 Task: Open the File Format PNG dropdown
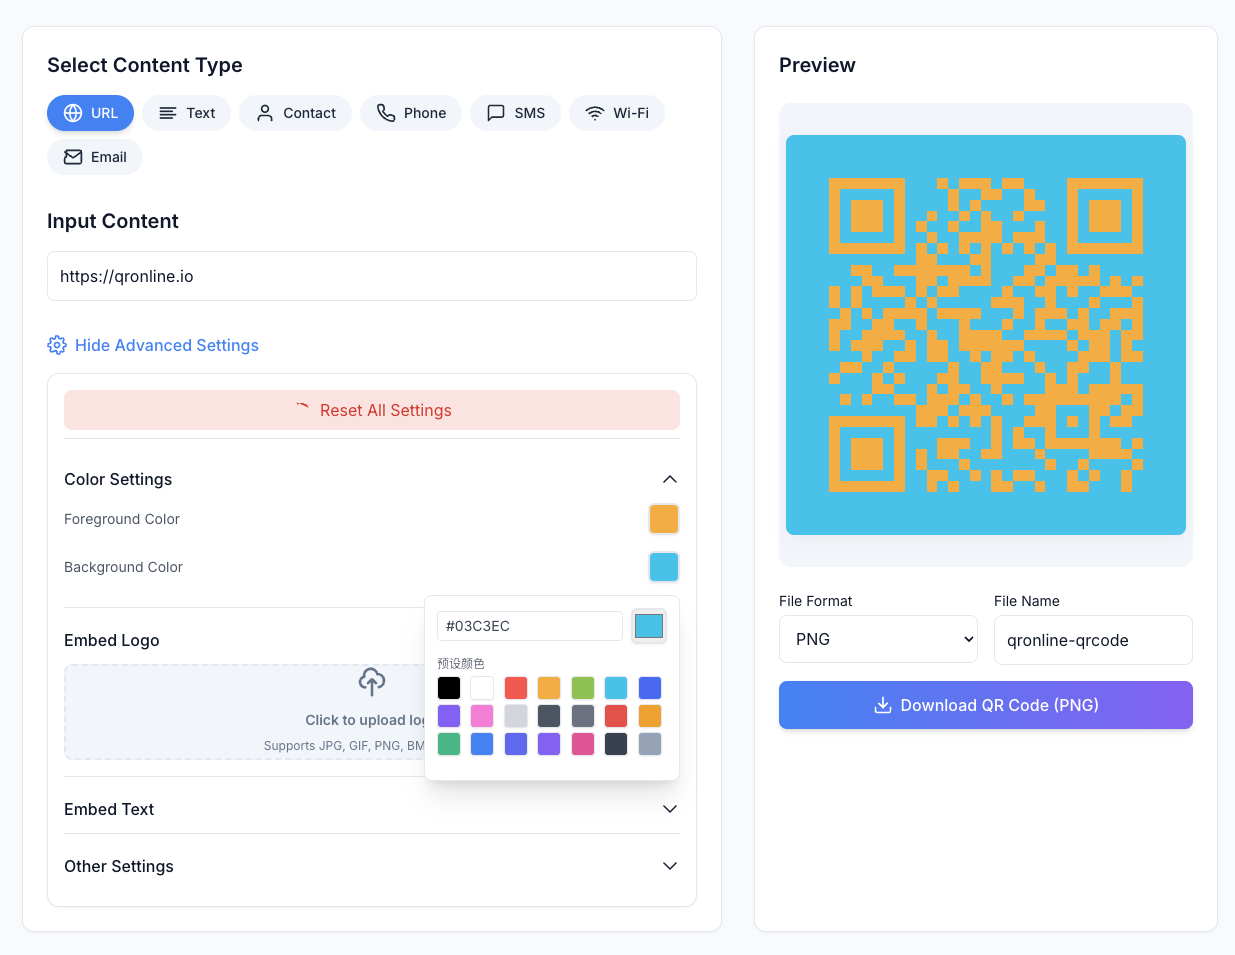tap(878, 639)
